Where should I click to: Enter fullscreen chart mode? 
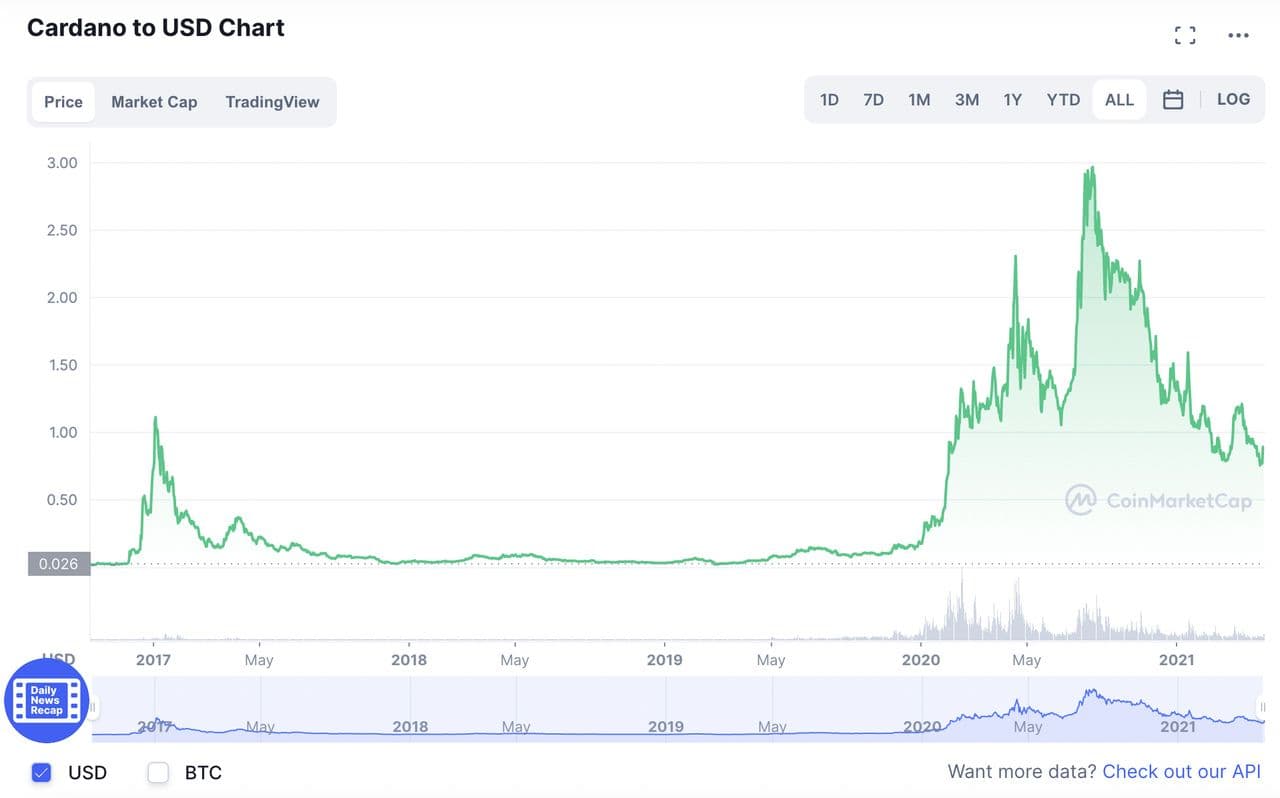coord(1185,36)
